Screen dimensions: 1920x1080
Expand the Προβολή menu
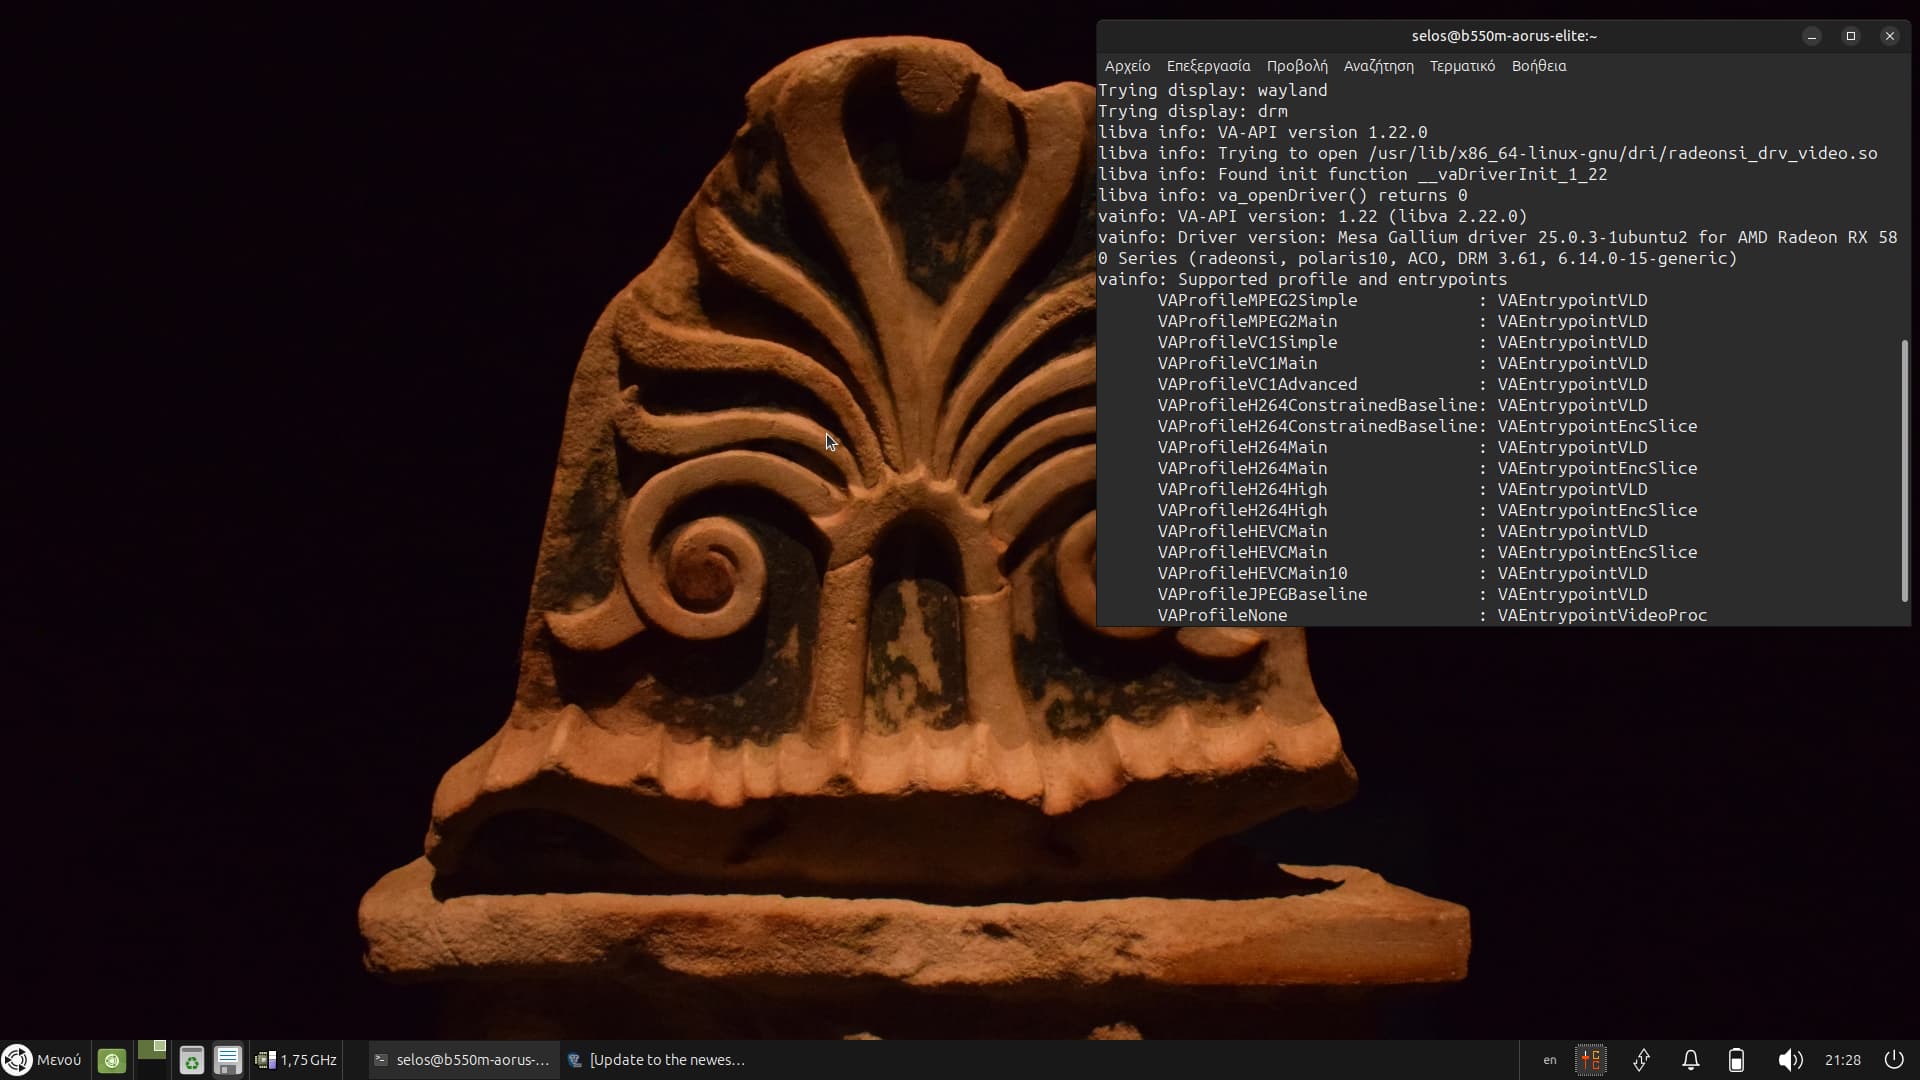pos(1297,66)
